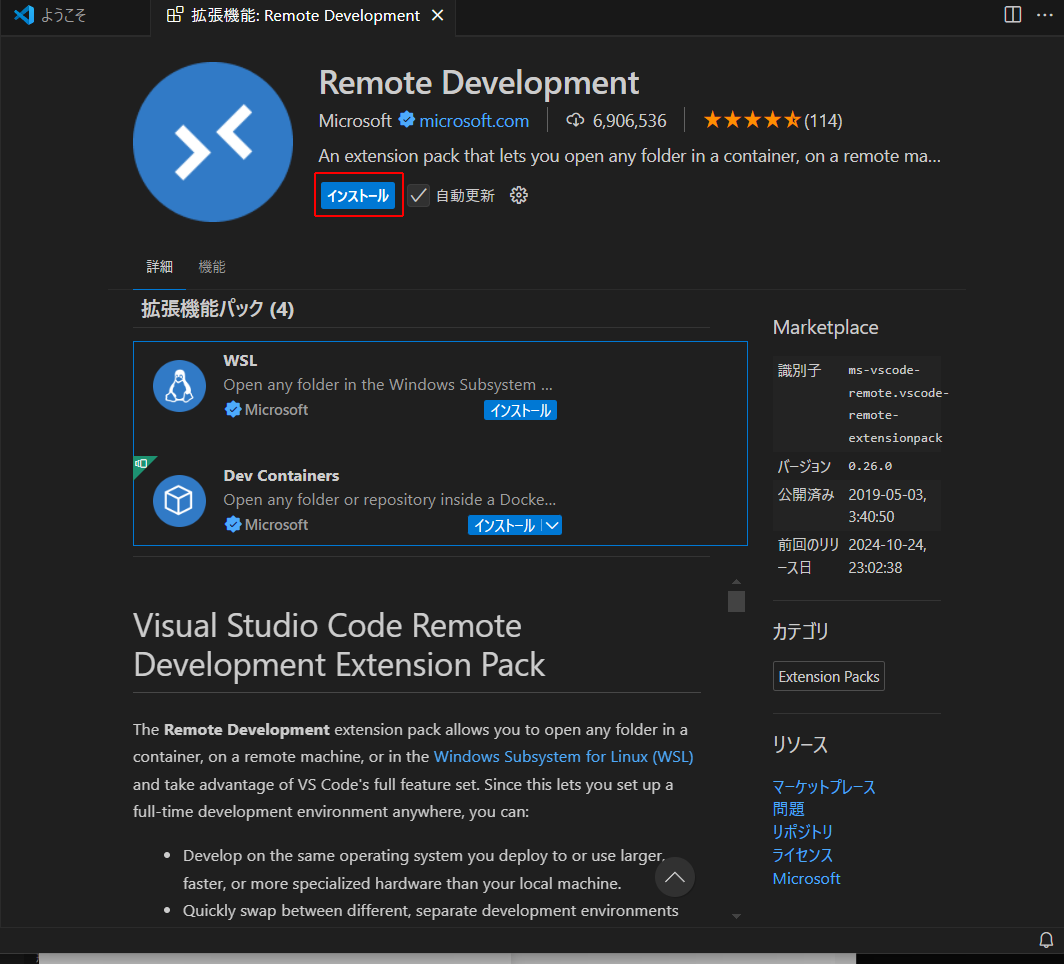The image size is (1064, 964).
Task: Click the WSL extension title
Action: coord(240,360)
